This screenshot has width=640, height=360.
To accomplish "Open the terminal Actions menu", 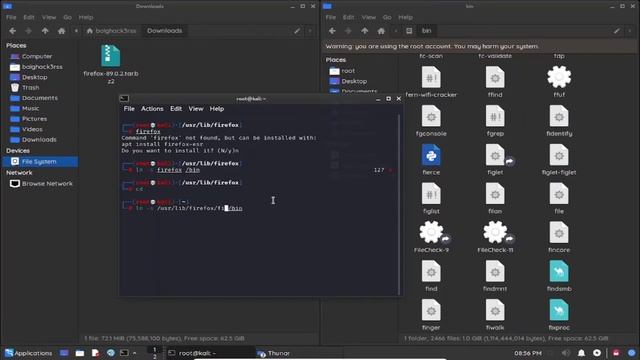I will [152, 109].
